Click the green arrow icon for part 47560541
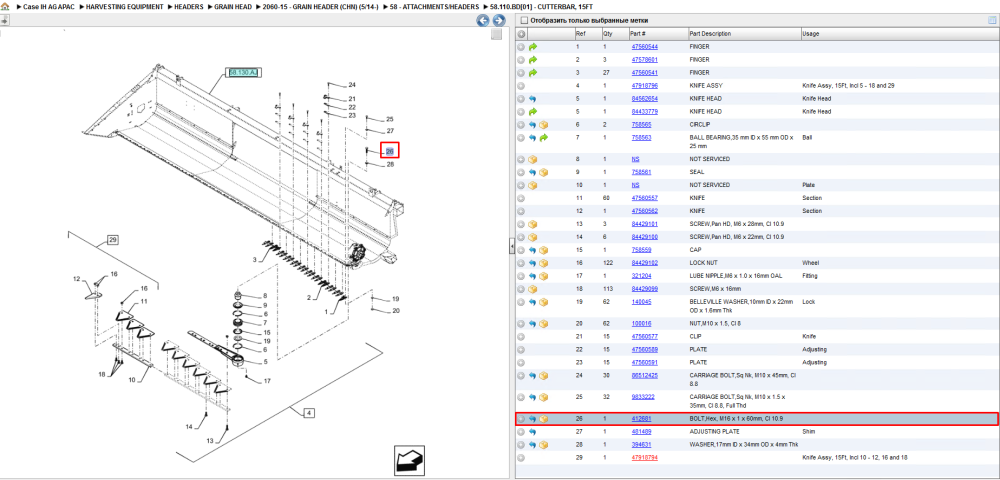1000x480 pixels. coord(533,73)
